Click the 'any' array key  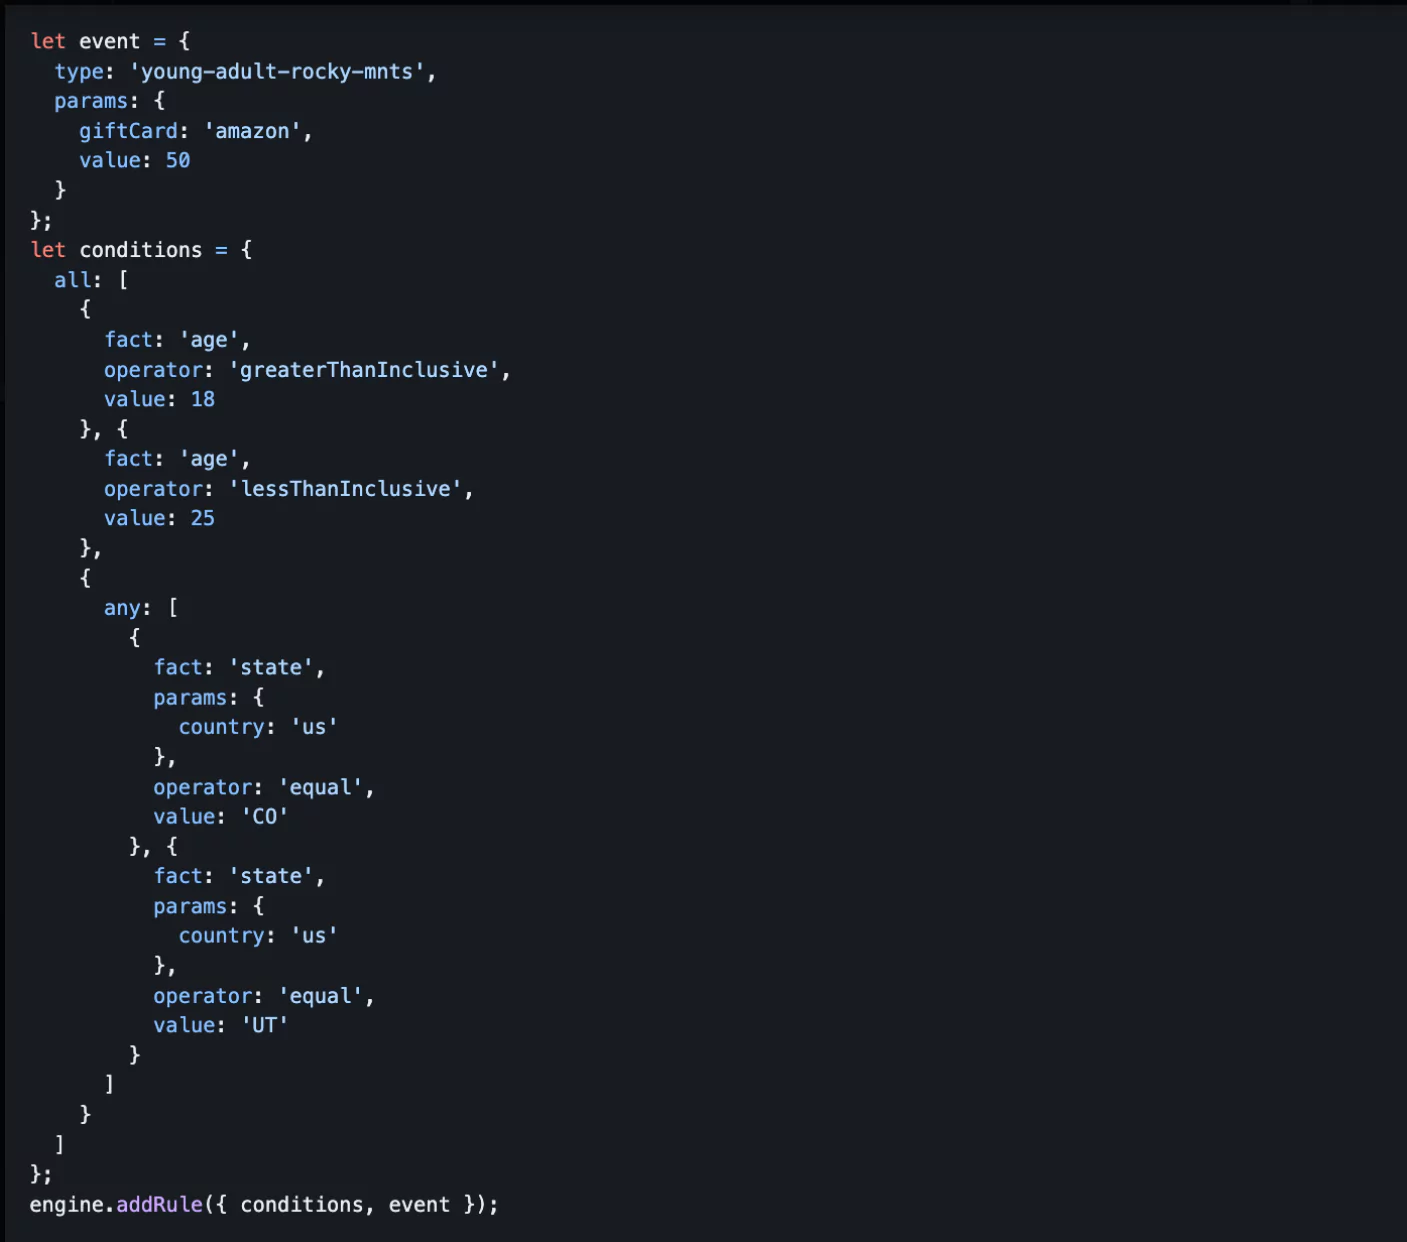pyautogui.click(x=121, y=607)
